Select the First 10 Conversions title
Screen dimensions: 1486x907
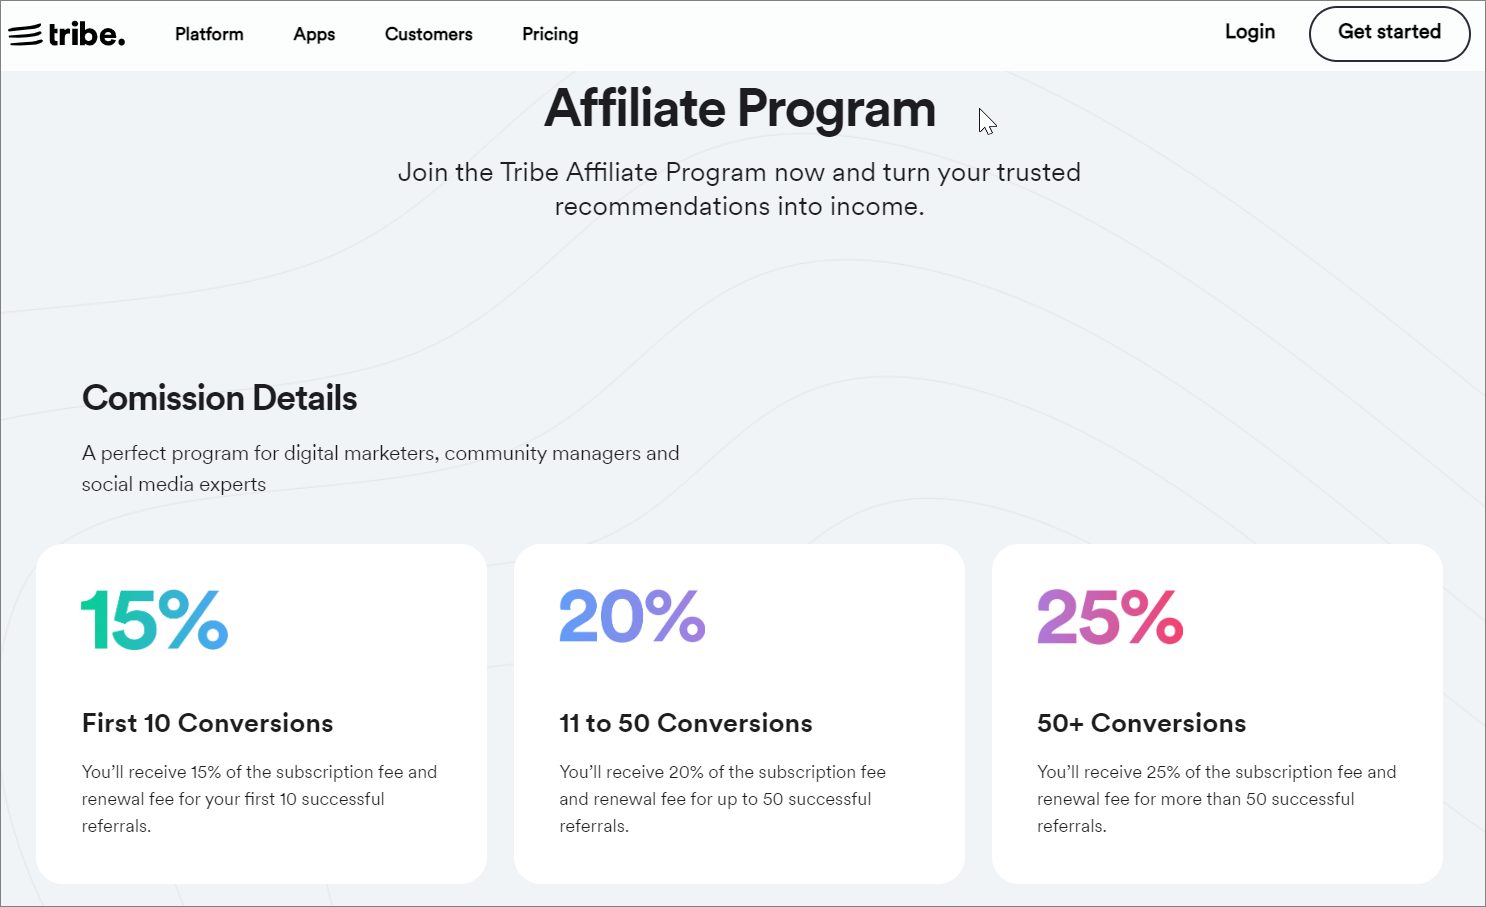pyautogui.click(x=208, y=723)
